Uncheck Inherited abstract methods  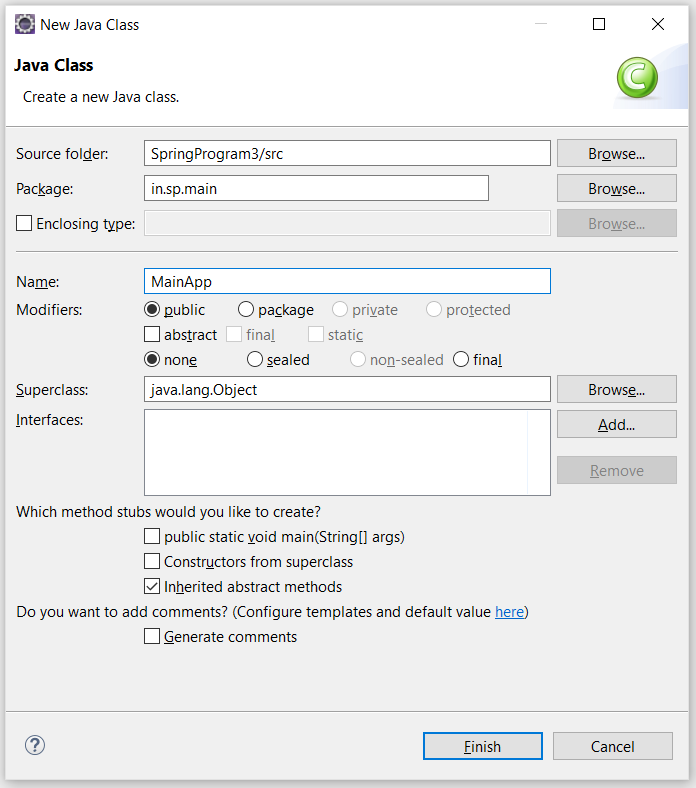pos(152,586)
